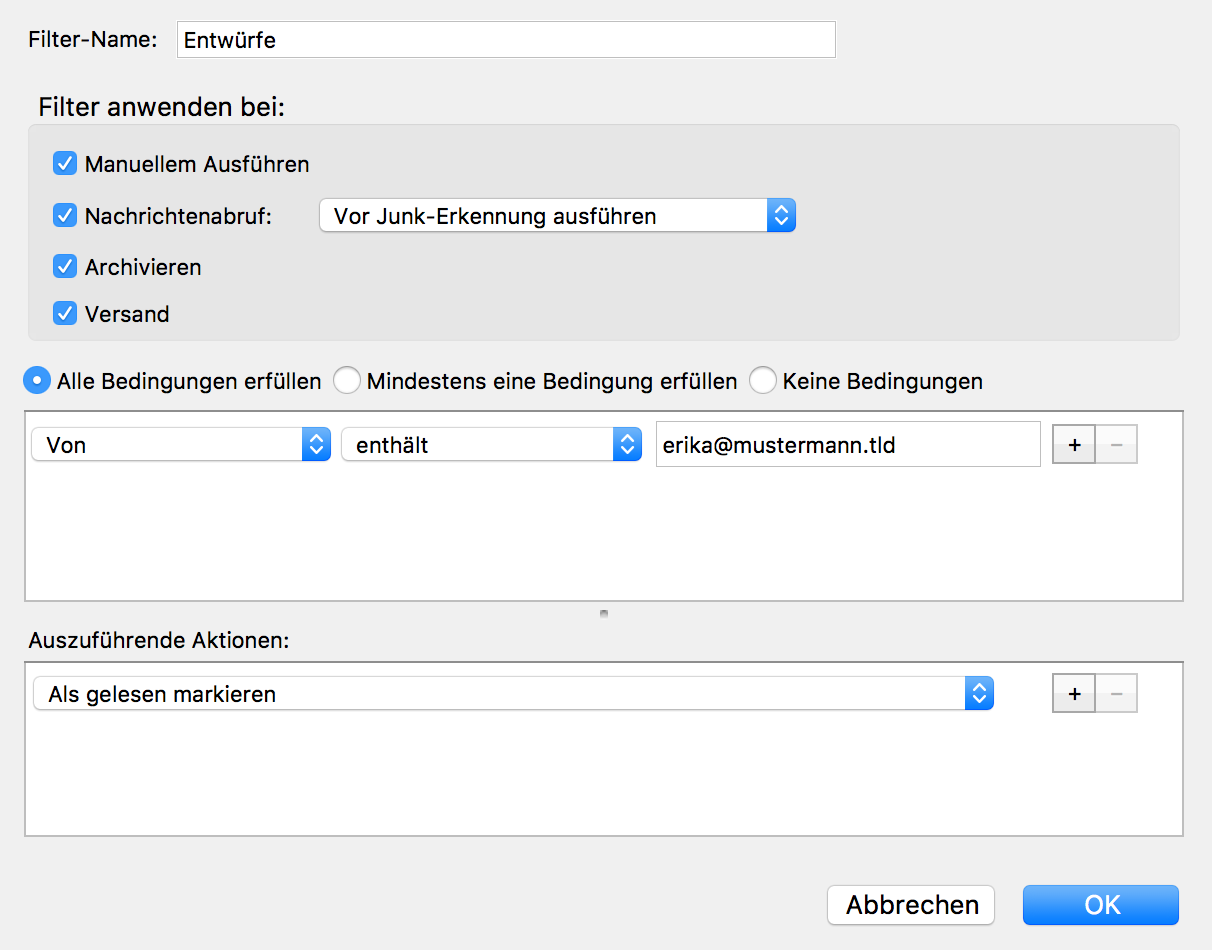The height and width of the screenshot is (950, 1212).
Task: Click the Filter anwenden bei heading
Action: pos(162,107)
